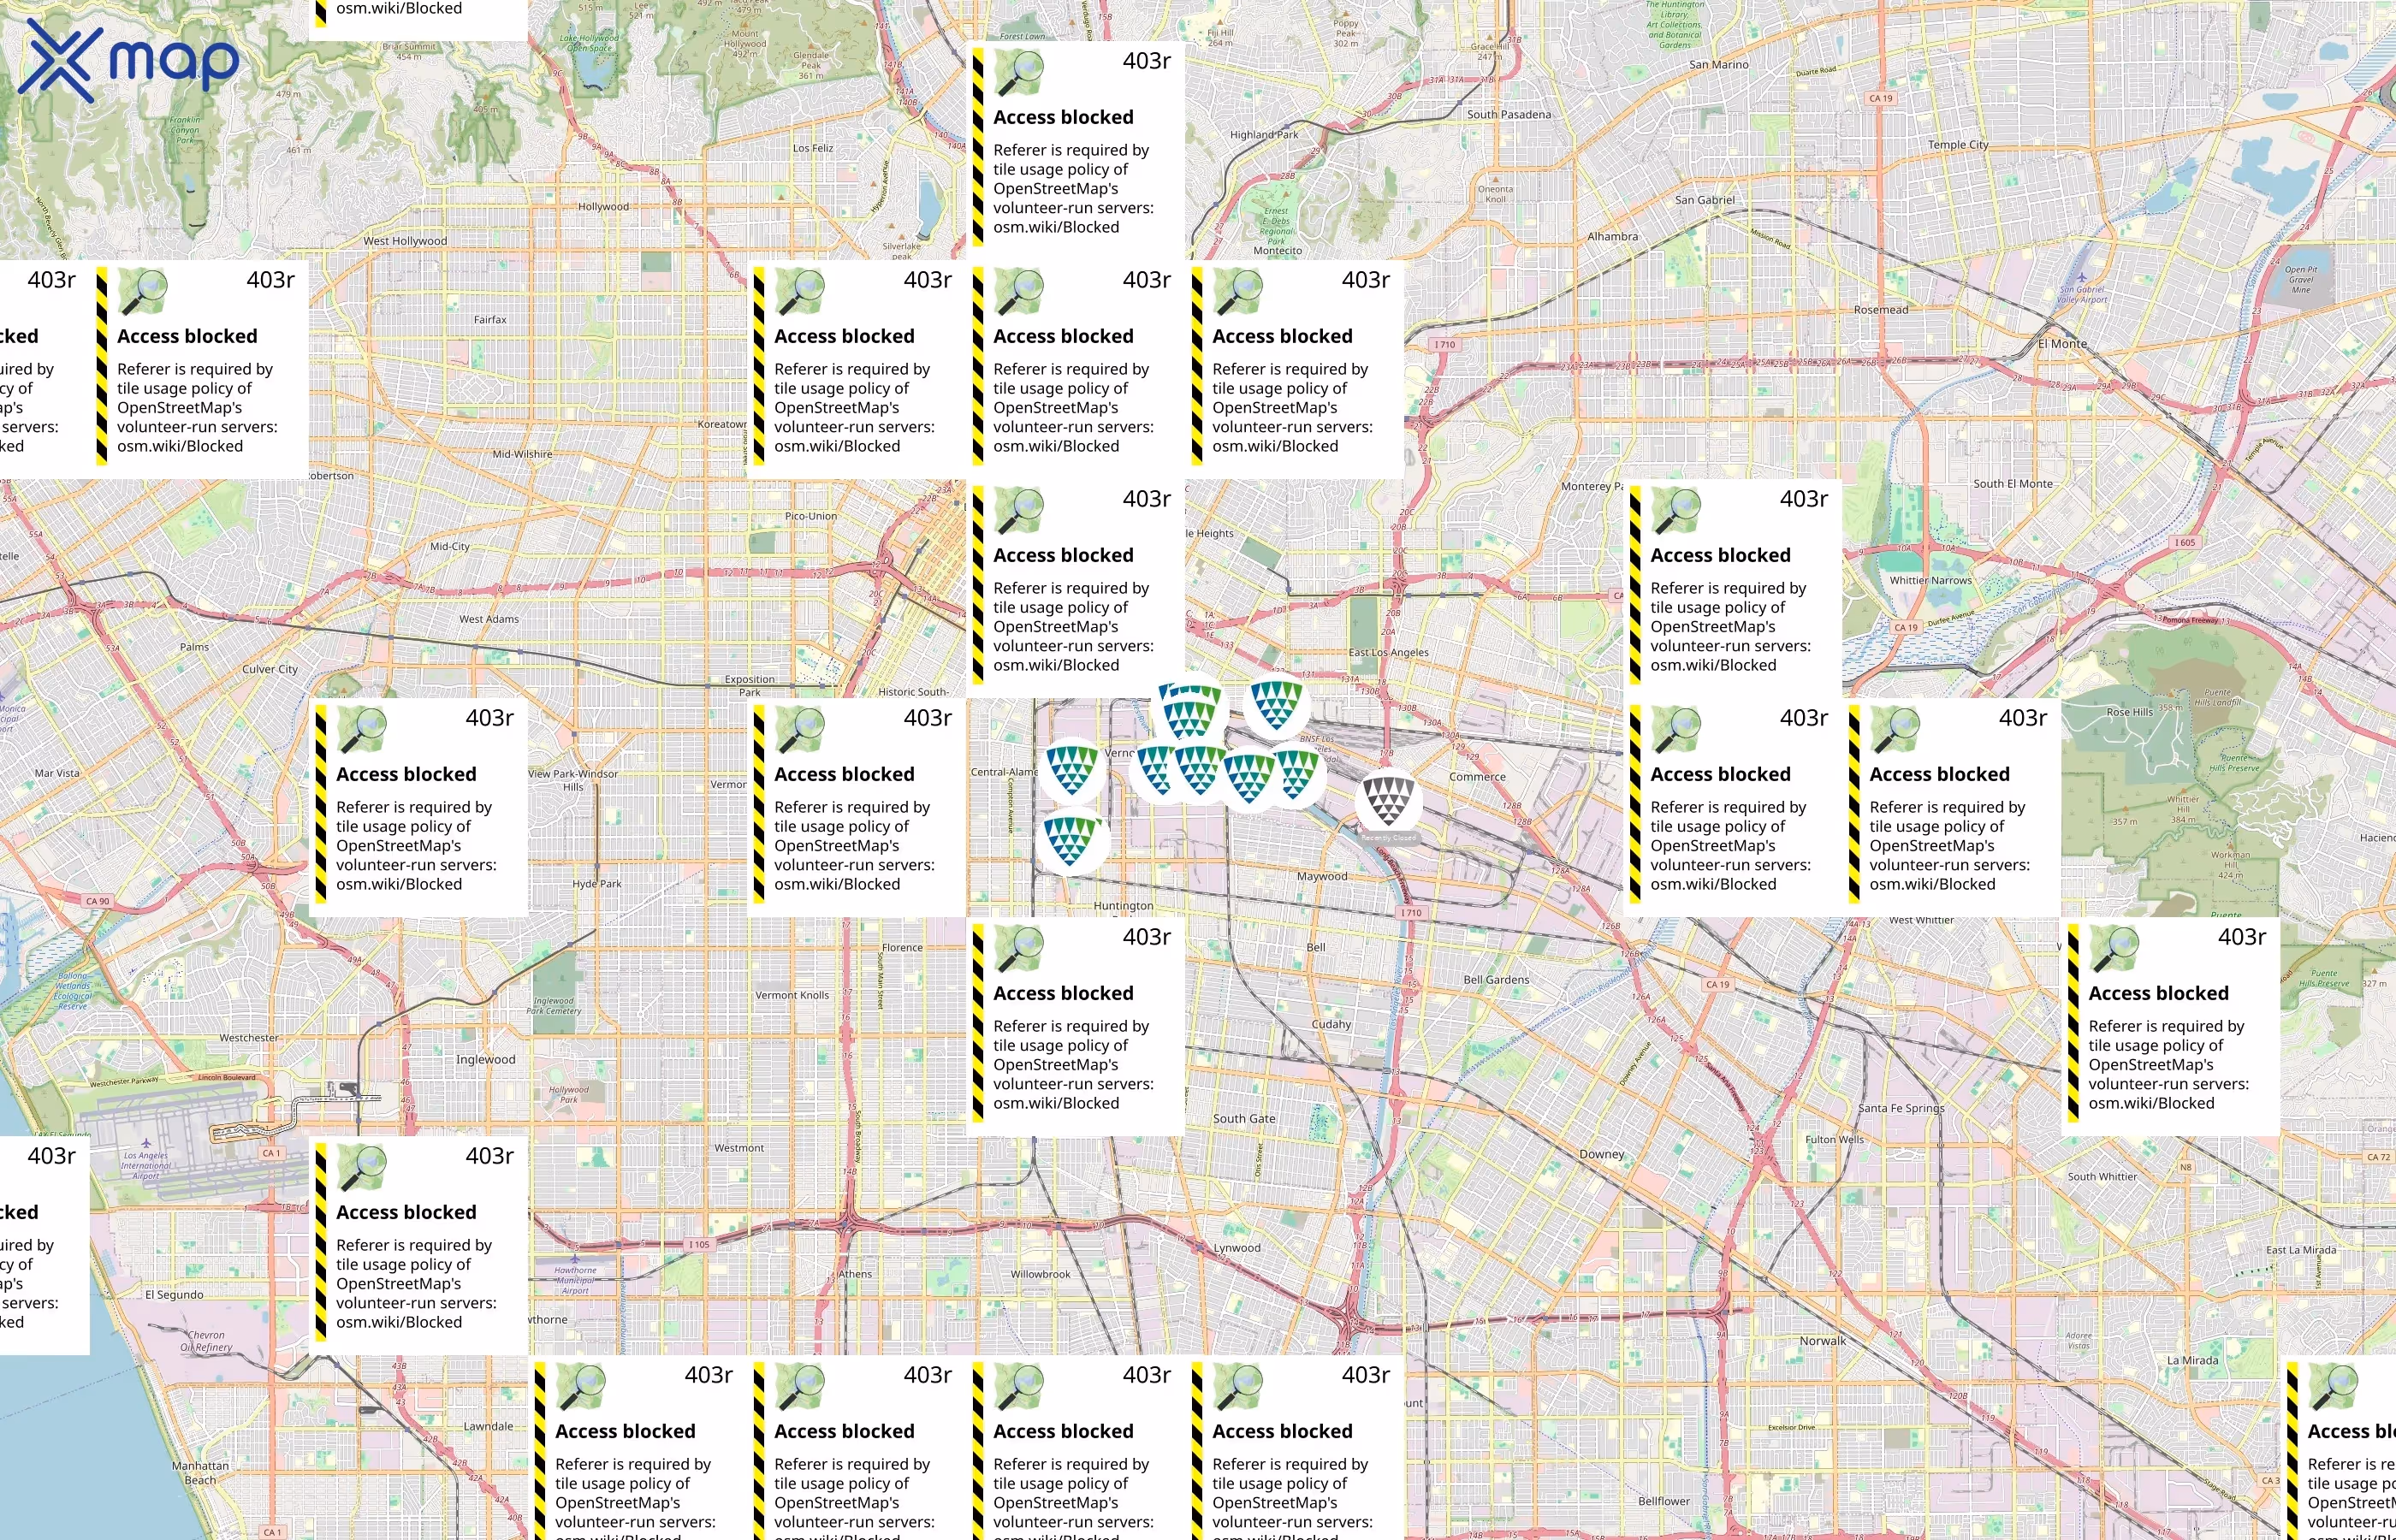The image size is (2396, 1540).
Task: Click the "Commerce" place label
Action: (x=1477, y=777)
